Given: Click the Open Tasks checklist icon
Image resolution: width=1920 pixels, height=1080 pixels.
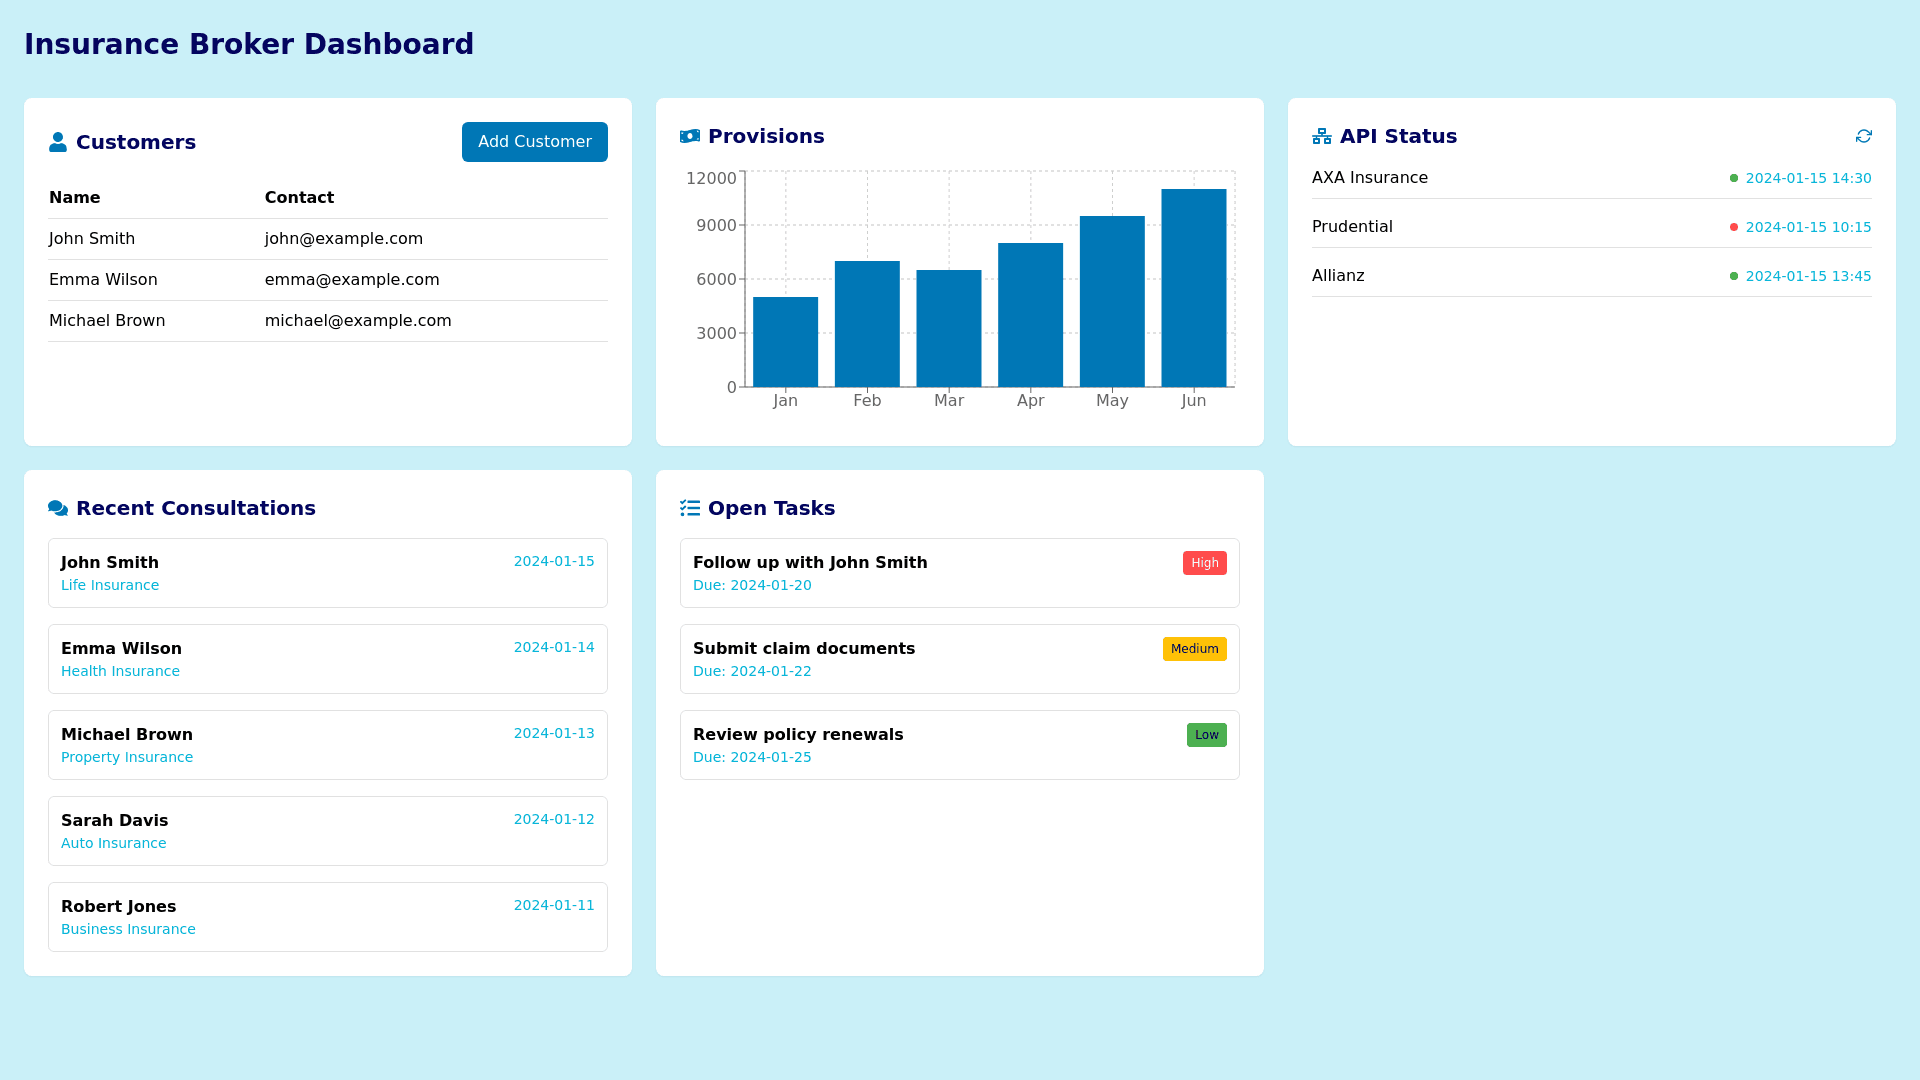Looking at the screenshot, I should pyautogui.click(x=690, y=508).
